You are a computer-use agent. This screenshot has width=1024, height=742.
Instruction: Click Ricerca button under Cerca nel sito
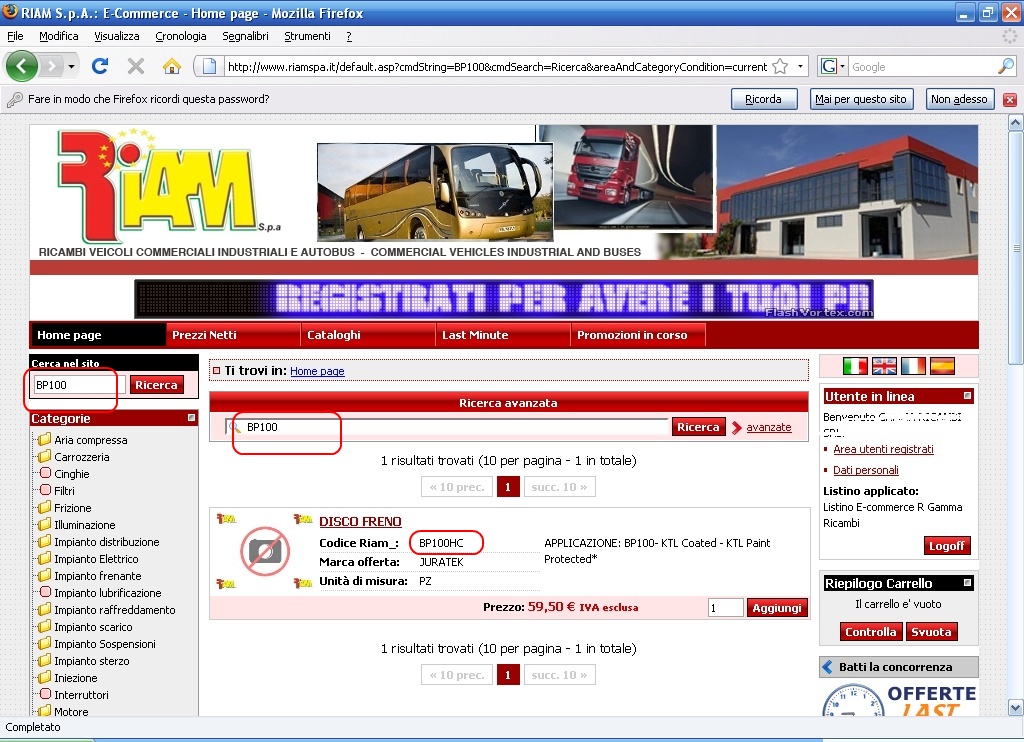[x=157, y=385]
